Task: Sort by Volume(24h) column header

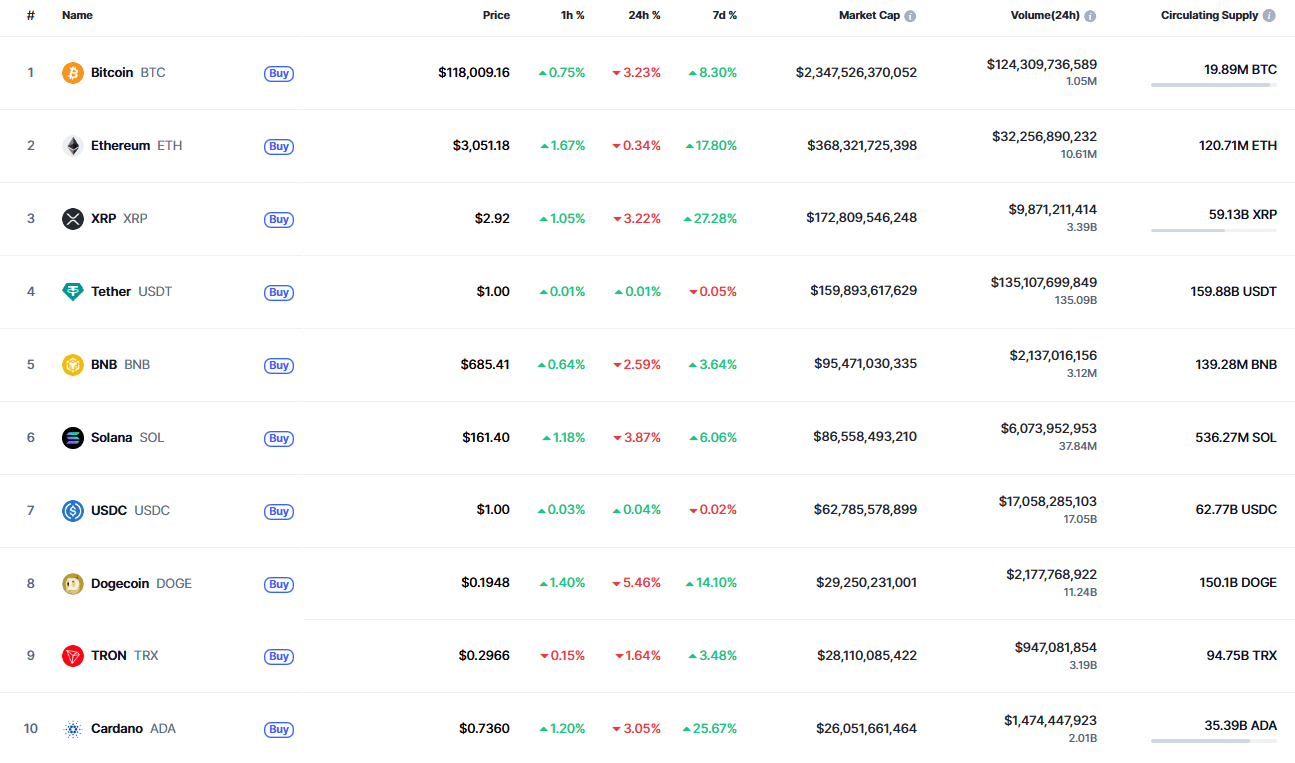Action: (1045, 16)
